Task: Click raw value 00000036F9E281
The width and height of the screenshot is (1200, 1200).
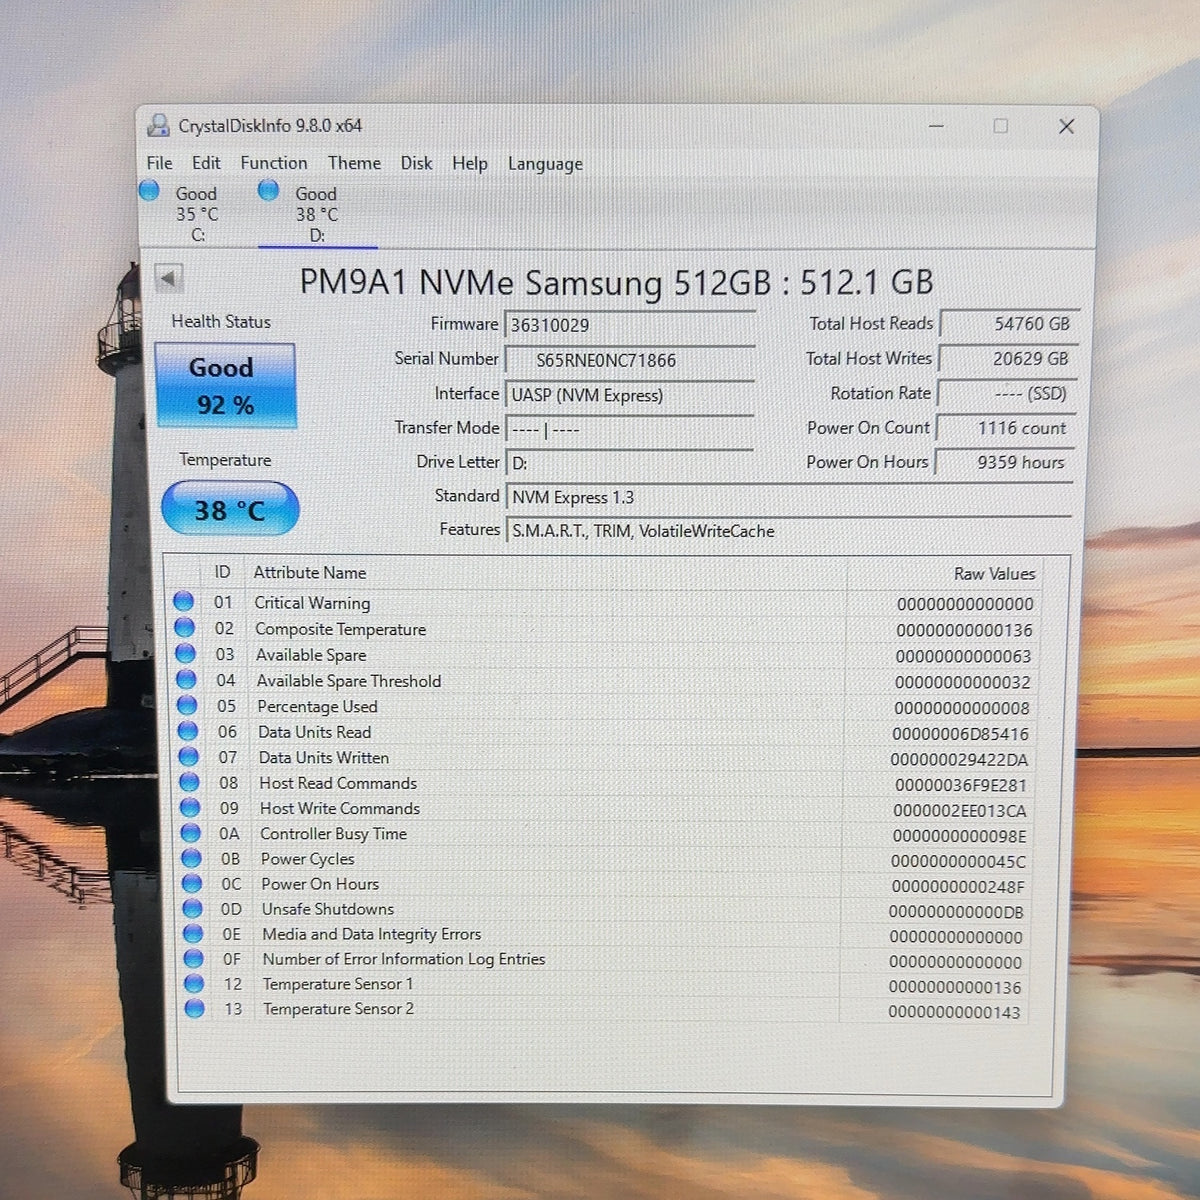Action: [960, 786]
